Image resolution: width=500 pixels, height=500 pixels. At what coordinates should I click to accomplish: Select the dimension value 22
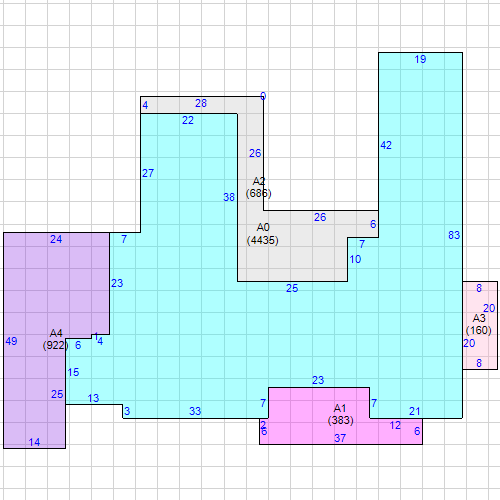click(x=188, y=120)
